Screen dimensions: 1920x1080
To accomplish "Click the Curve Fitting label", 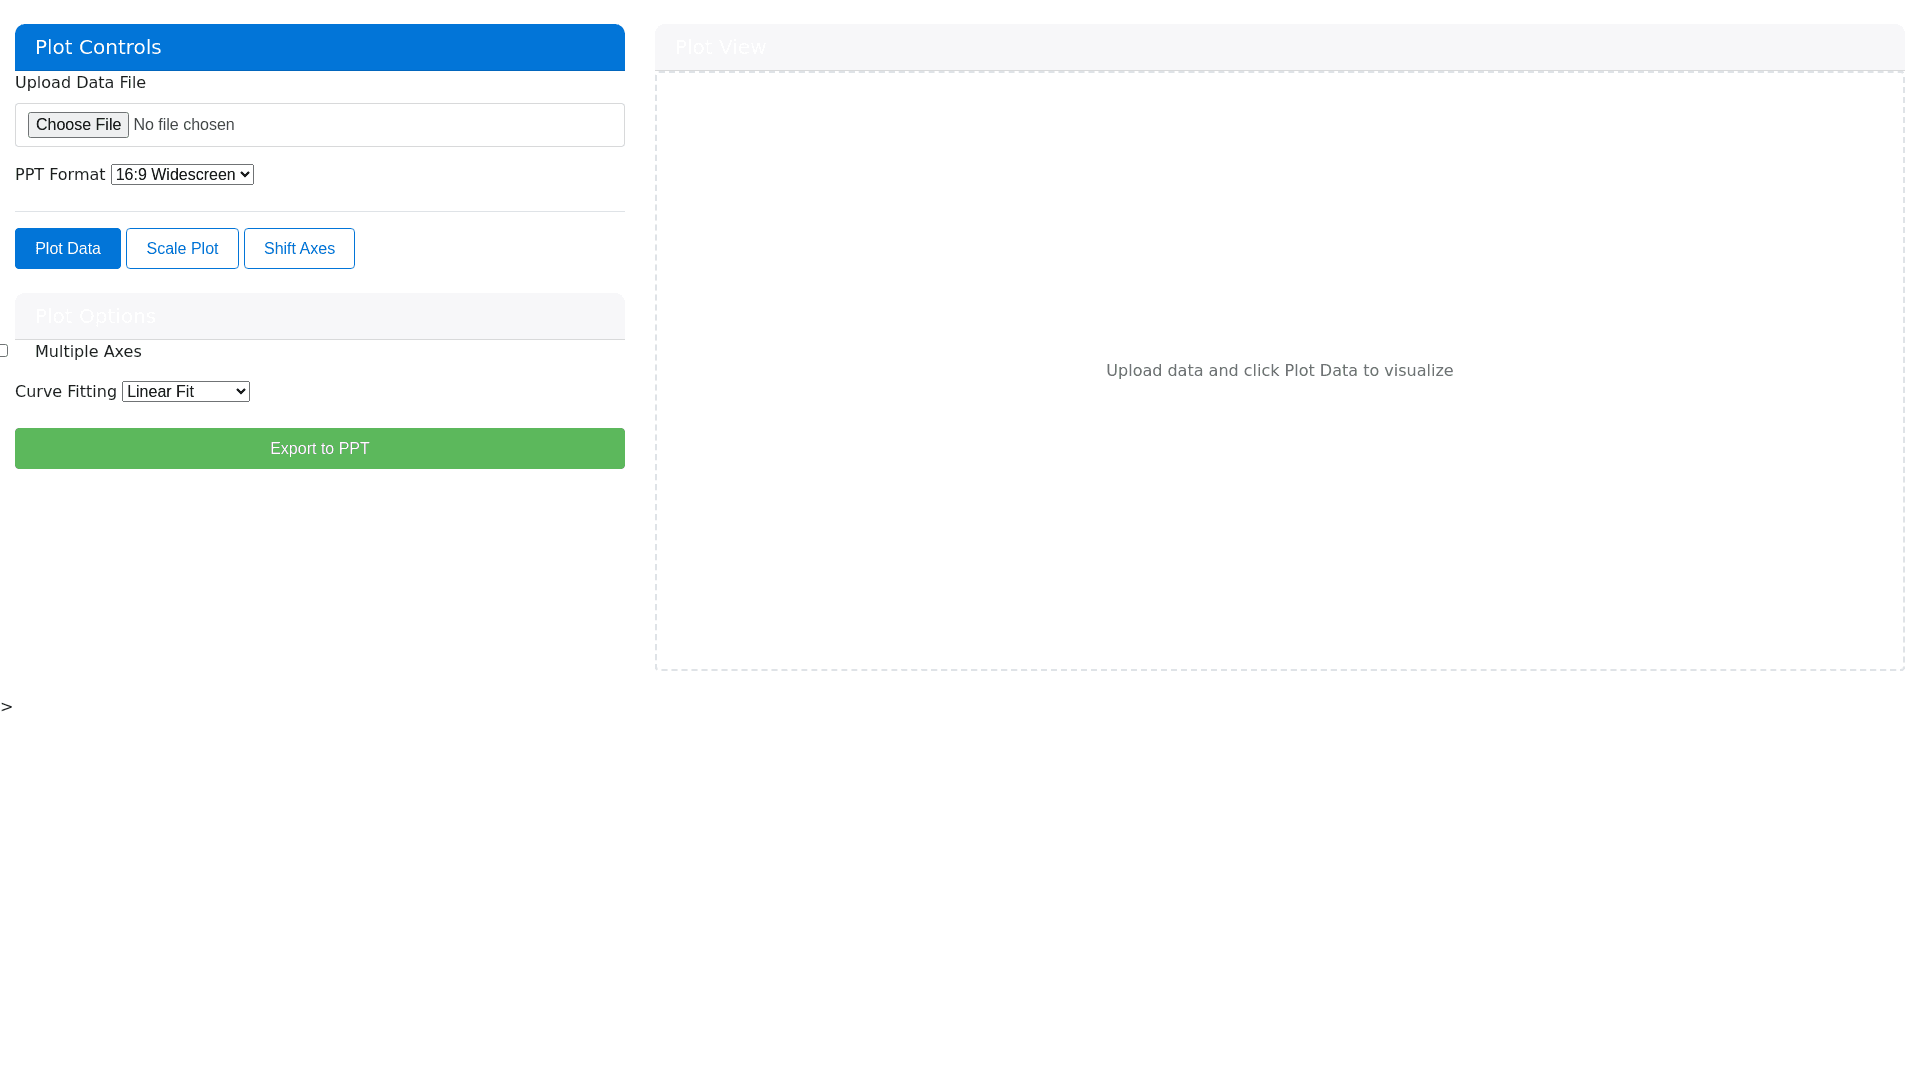I will [x=66, y=392].
